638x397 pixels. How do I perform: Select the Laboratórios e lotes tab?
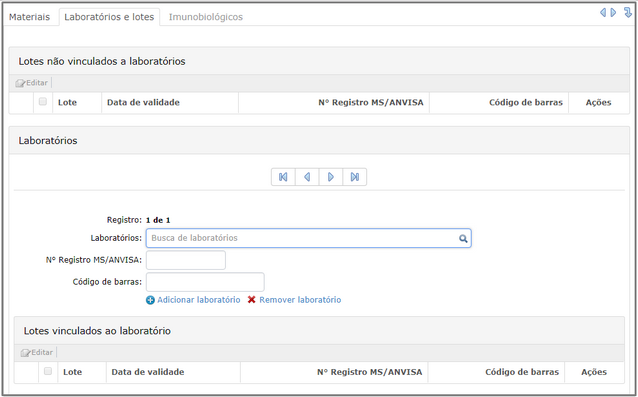tap(109, 17)
